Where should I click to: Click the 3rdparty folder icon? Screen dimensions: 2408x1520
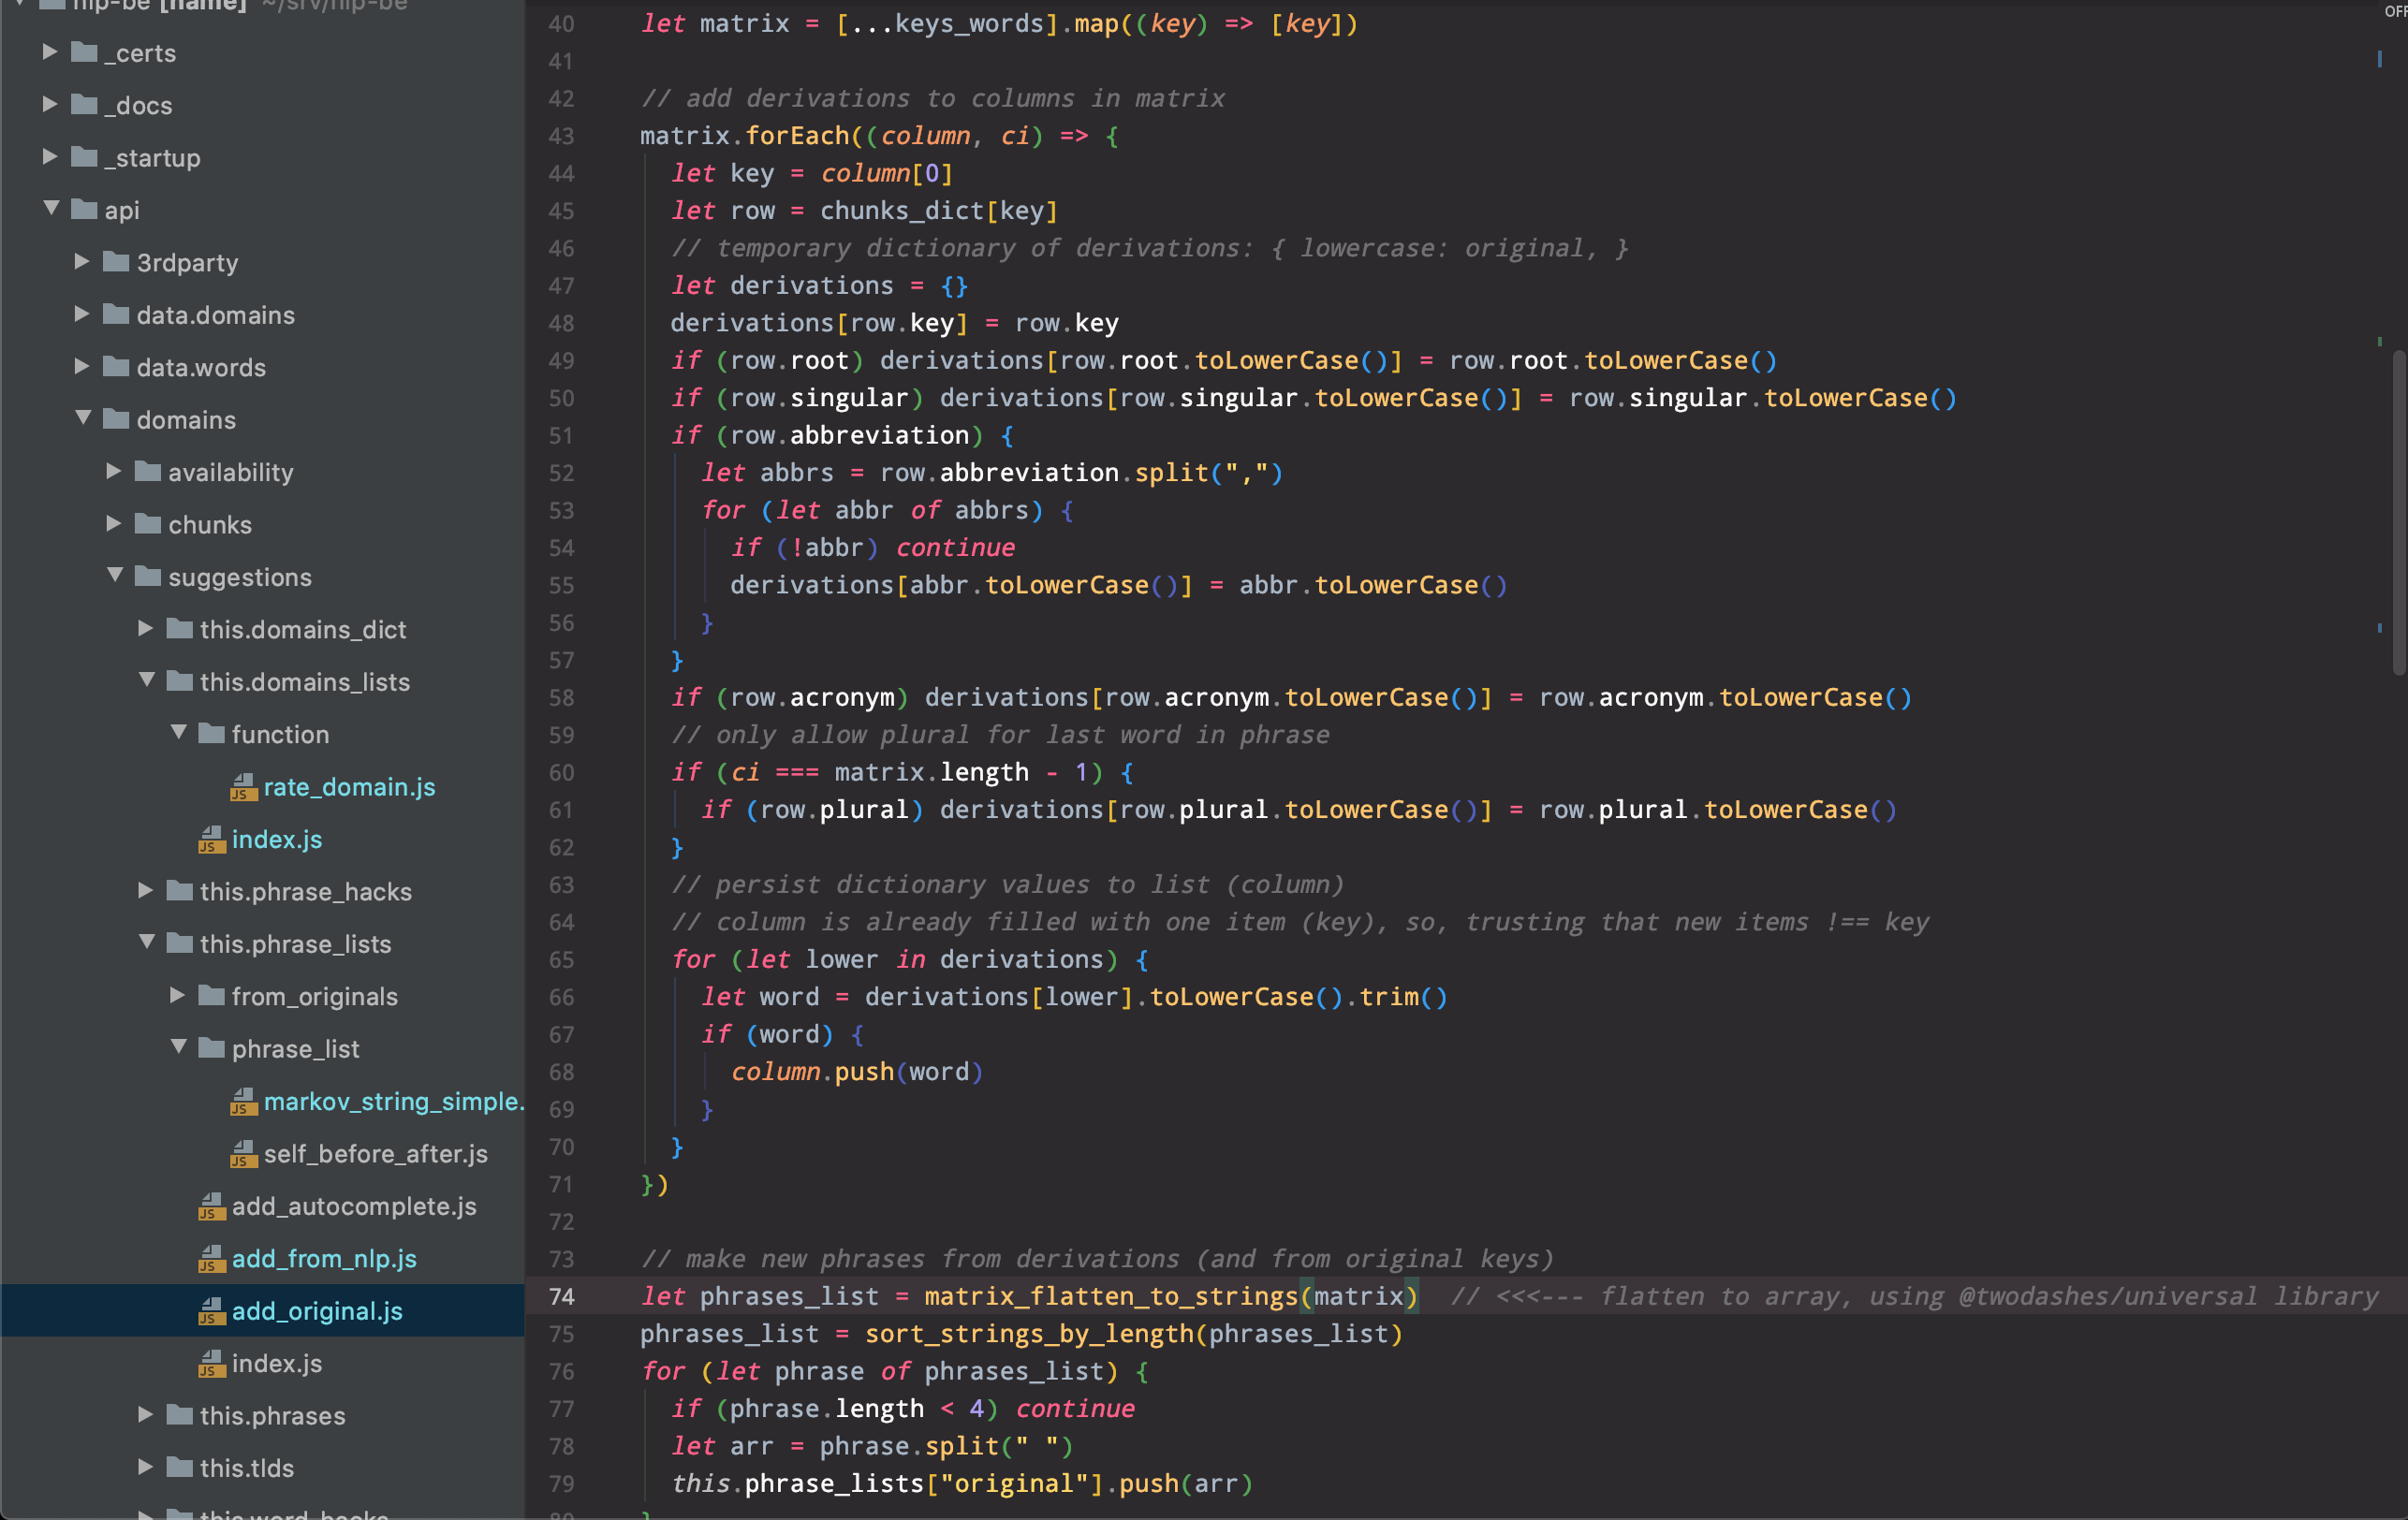click(117, 262)
